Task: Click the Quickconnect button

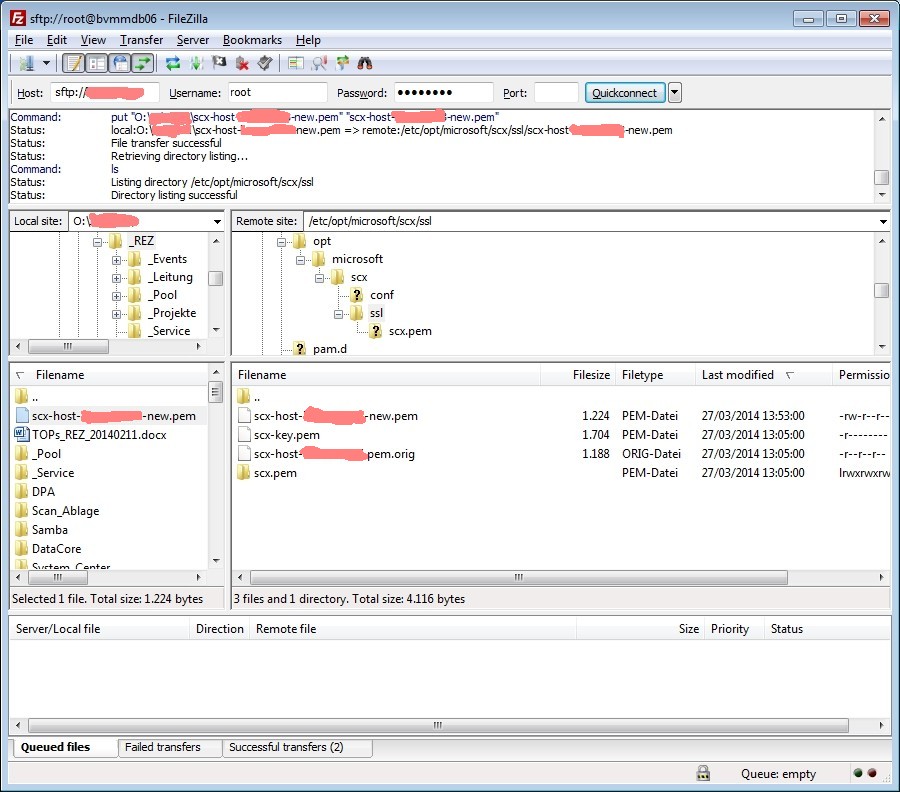Action: coord(624,93)
